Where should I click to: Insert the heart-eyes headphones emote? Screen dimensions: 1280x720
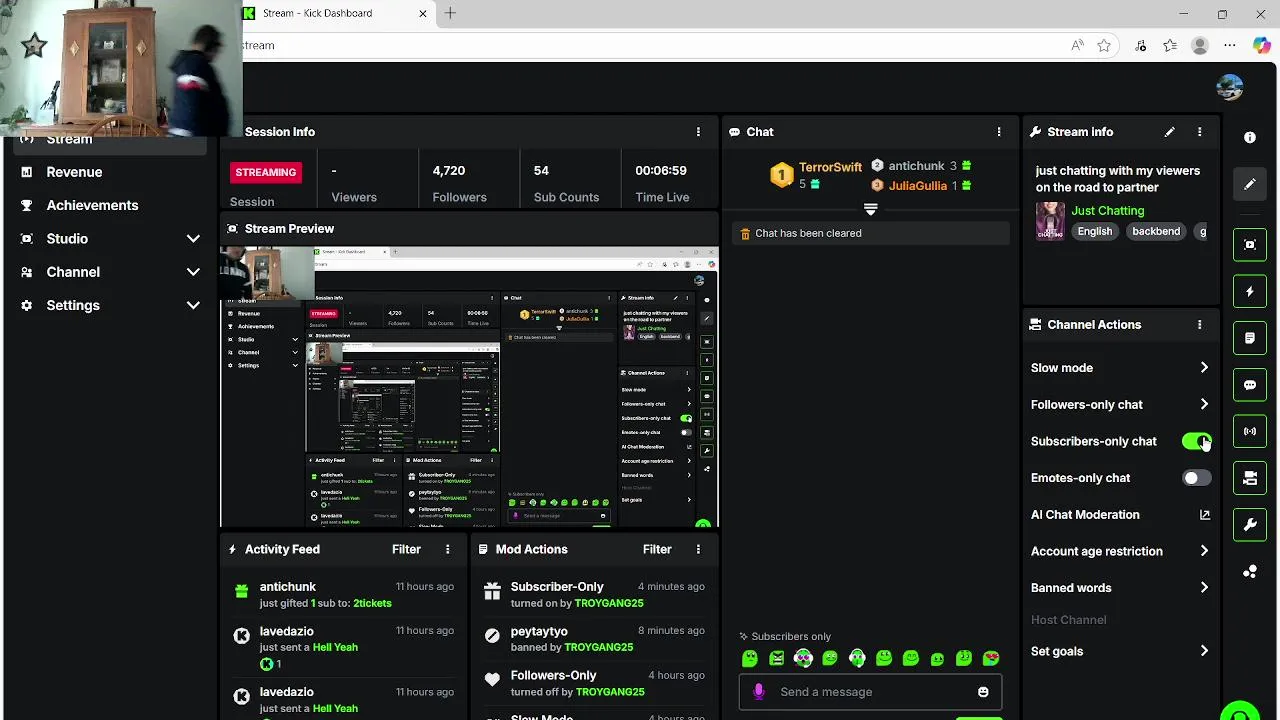[x=803, y=658]
